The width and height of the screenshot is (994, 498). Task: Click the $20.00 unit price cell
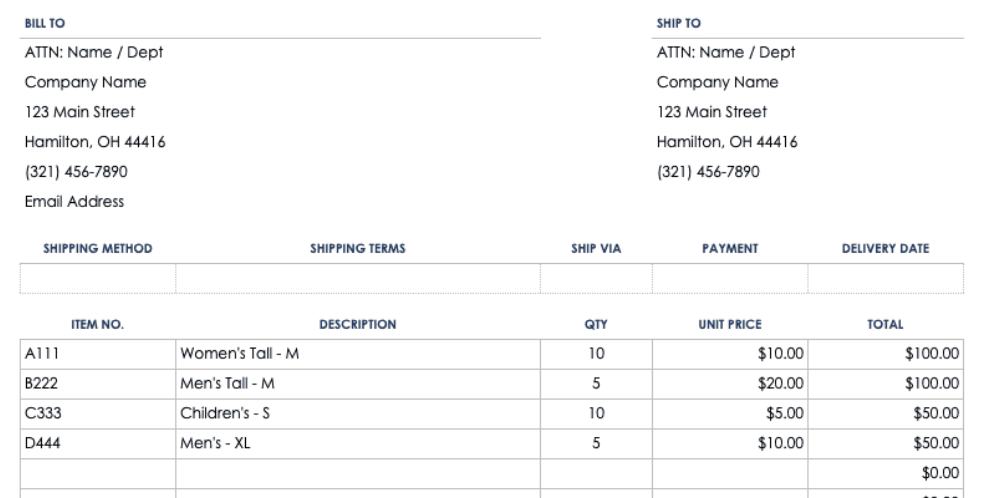click(x=729, y=382)
